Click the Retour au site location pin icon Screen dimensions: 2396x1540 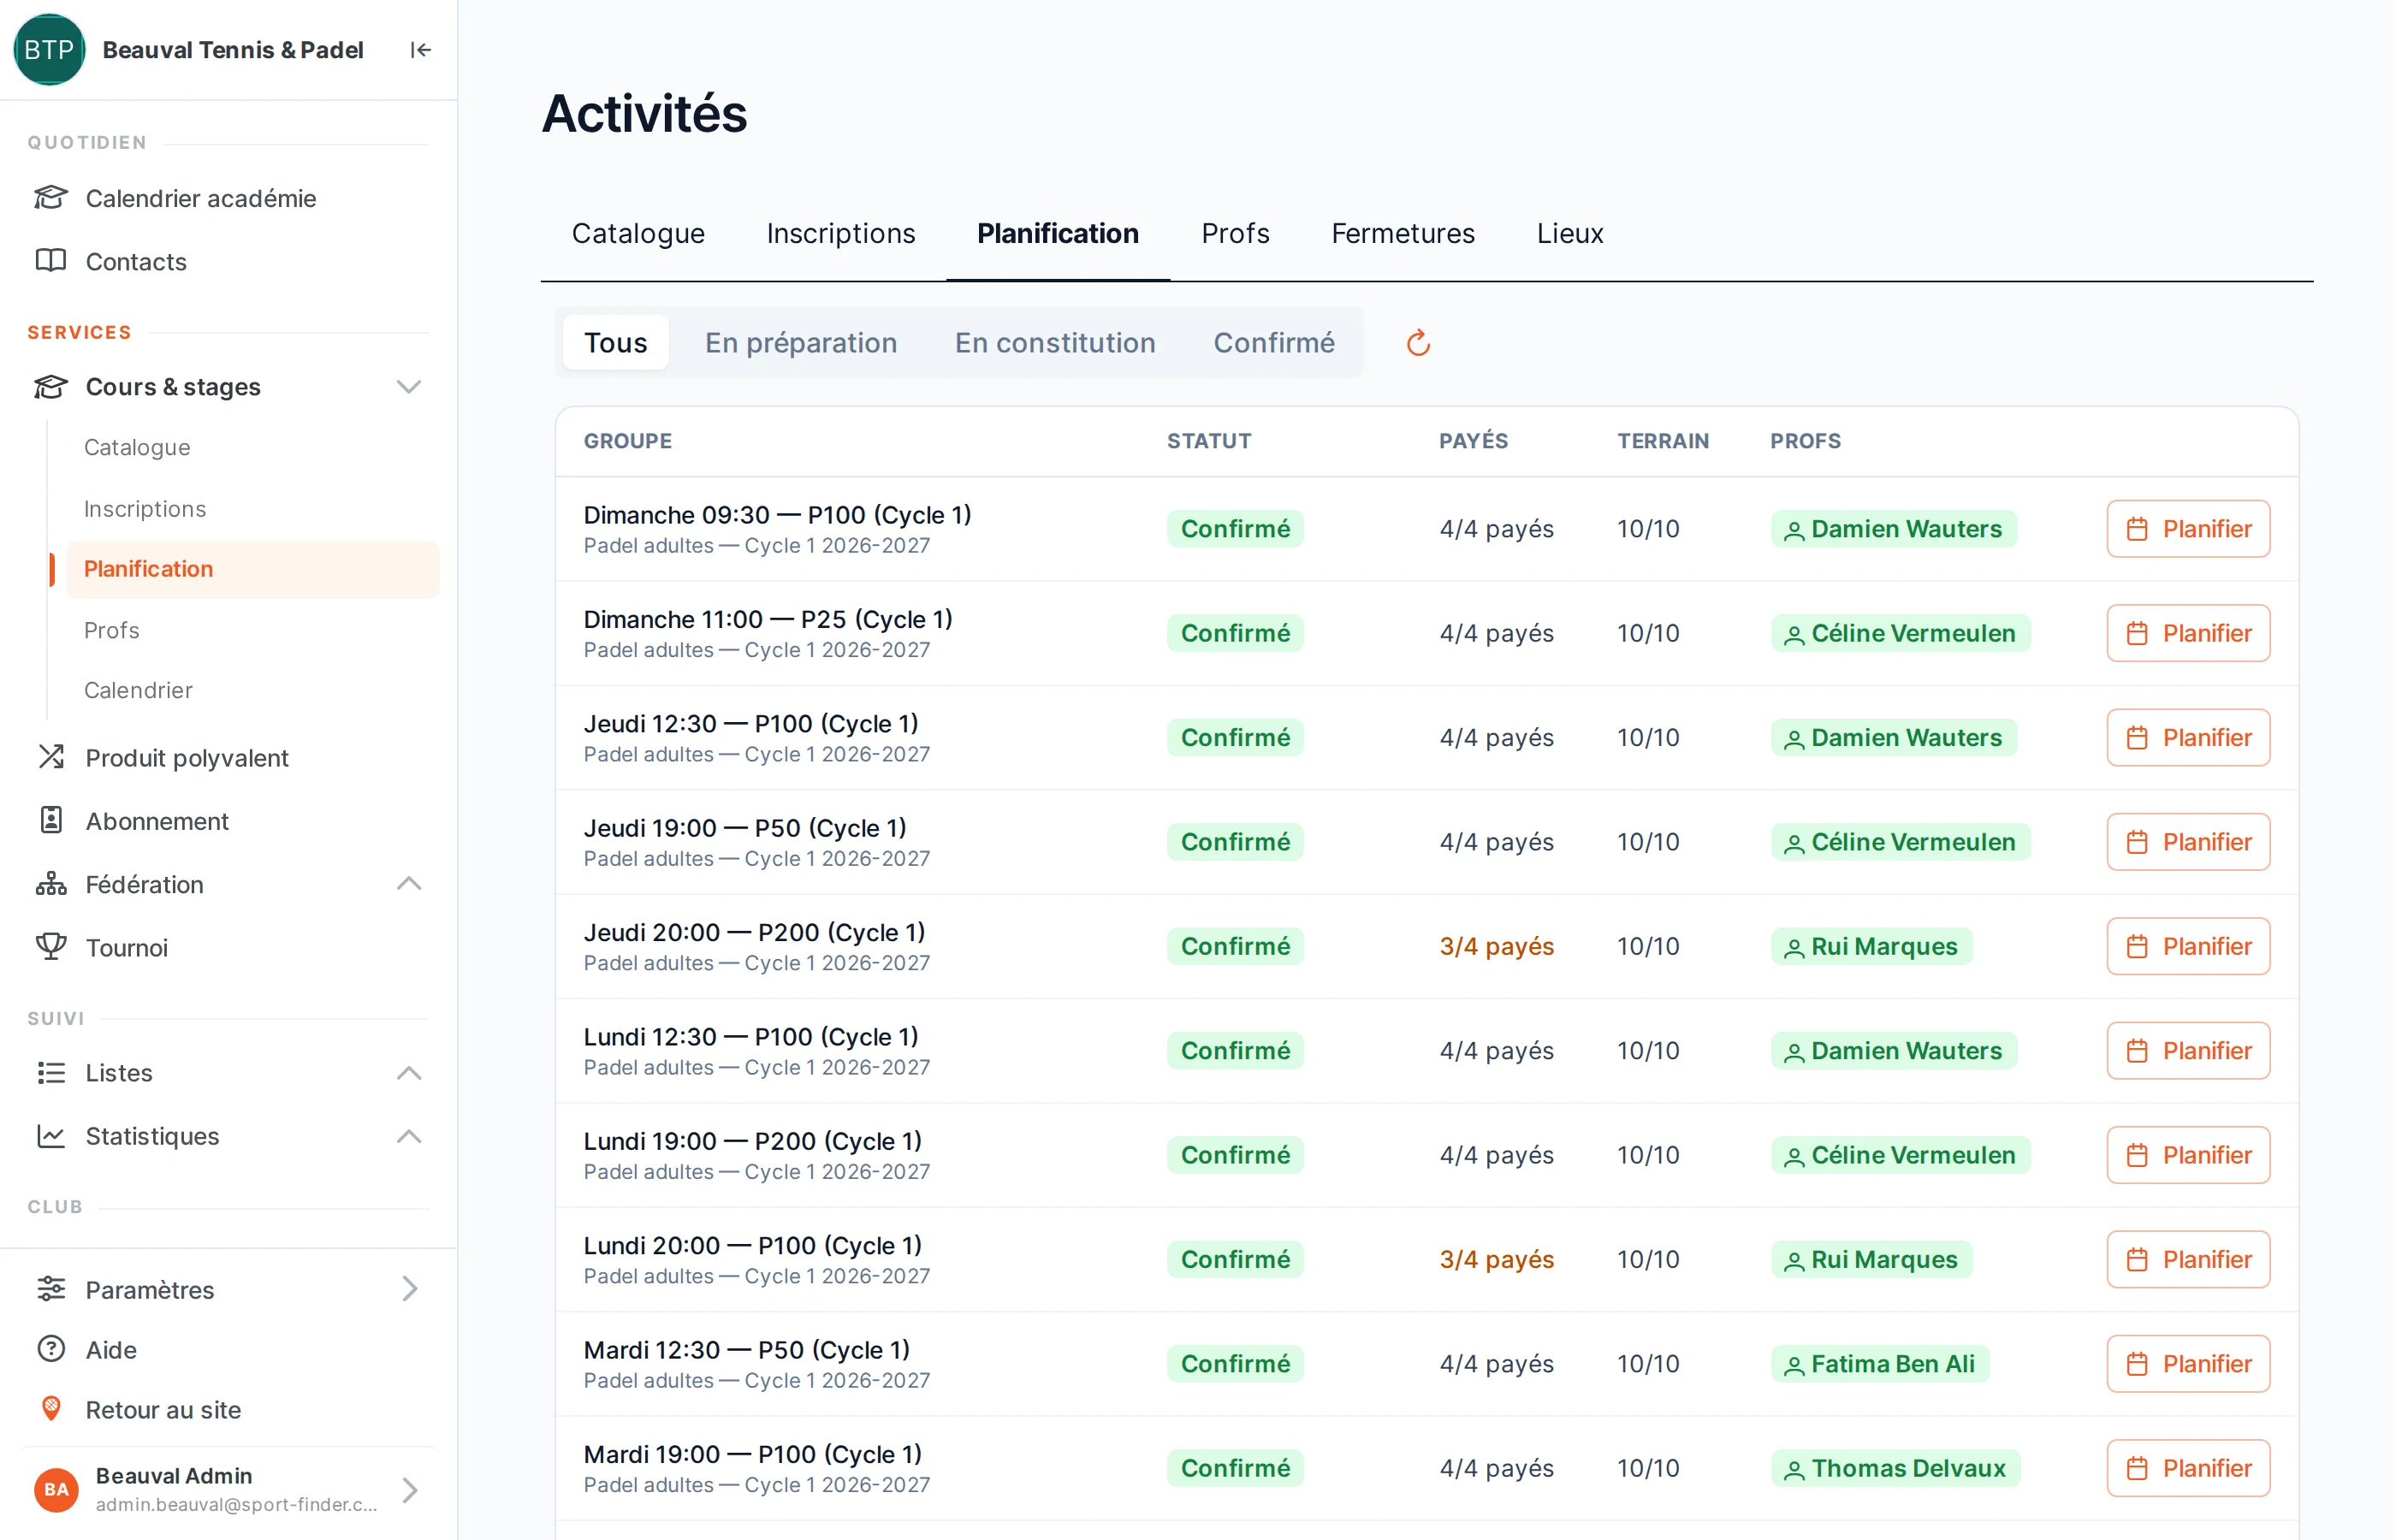click(x=51, y=1409)
